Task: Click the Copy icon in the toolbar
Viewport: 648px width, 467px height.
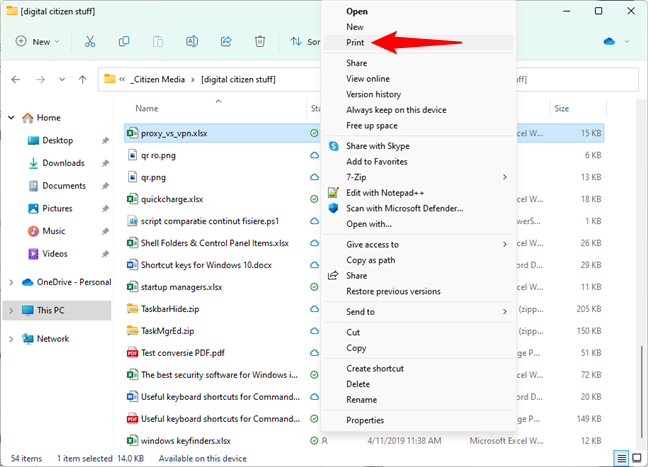Action: pyautogui.click(x=124, y=42)
